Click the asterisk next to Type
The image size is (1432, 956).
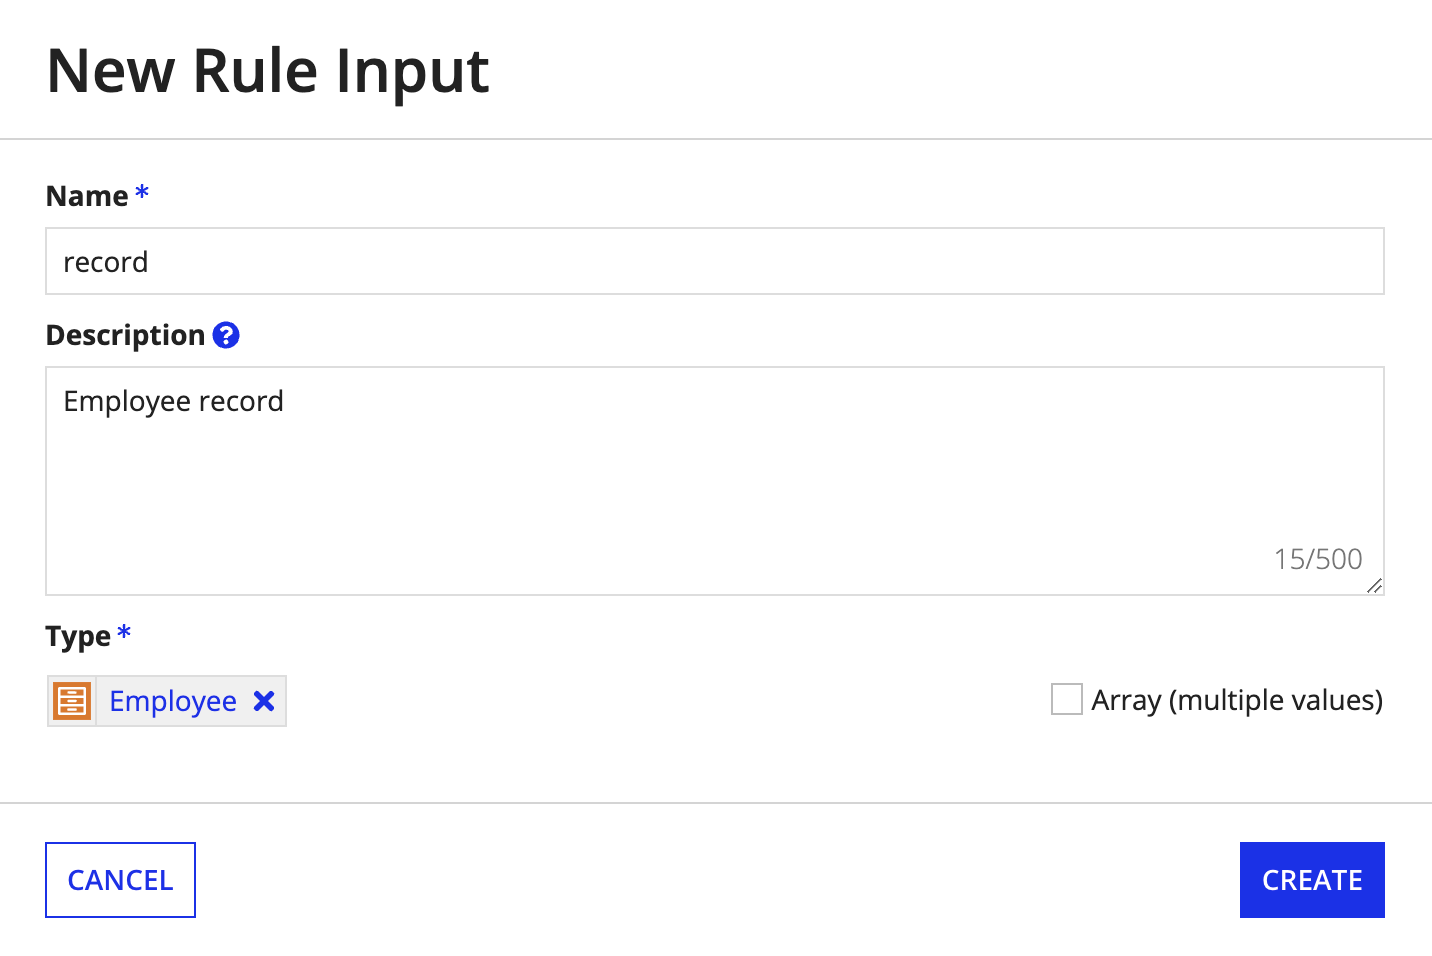[123, 632]
